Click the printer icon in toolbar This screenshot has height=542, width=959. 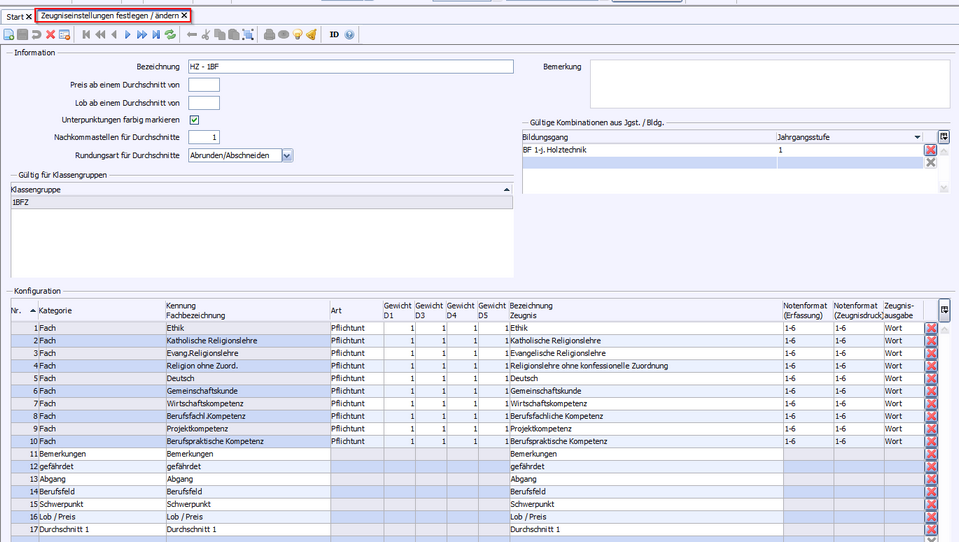(269, 34)
